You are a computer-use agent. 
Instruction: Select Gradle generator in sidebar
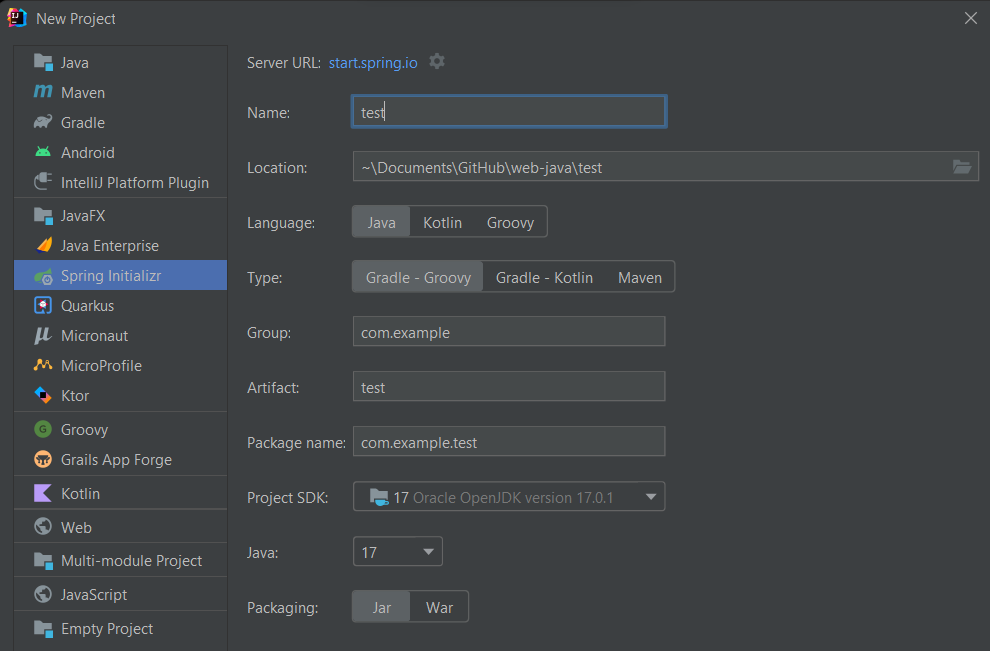[x=121, y=122]
